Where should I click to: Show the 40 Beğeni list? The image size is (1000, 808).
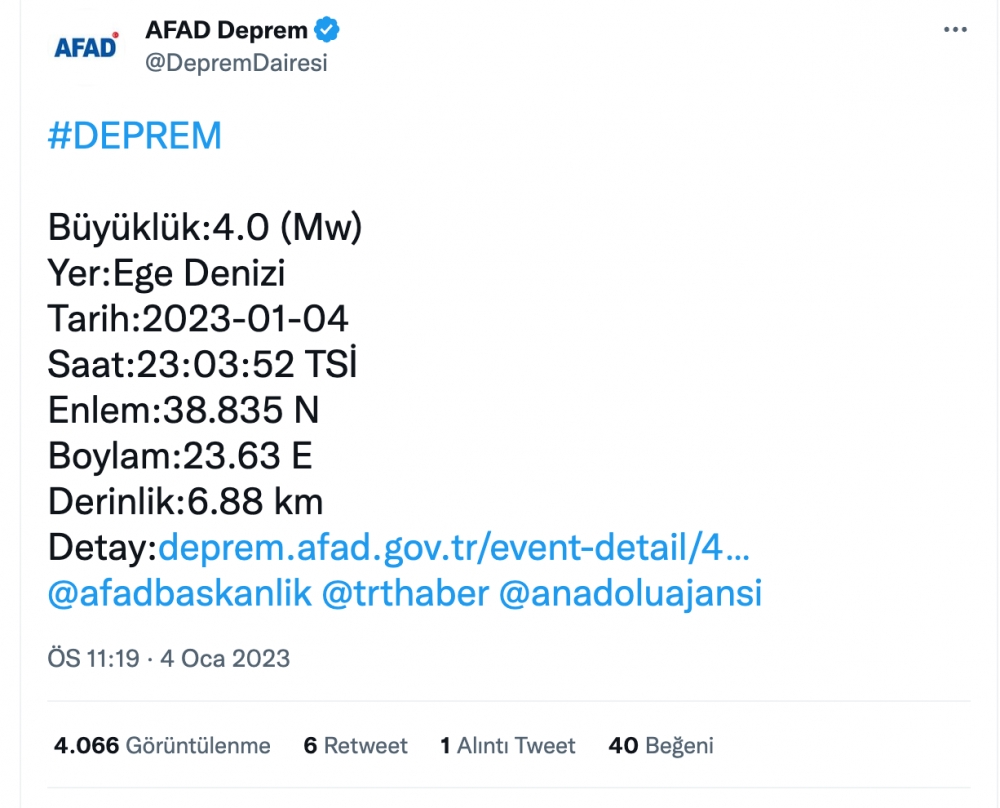pos(660,746)
